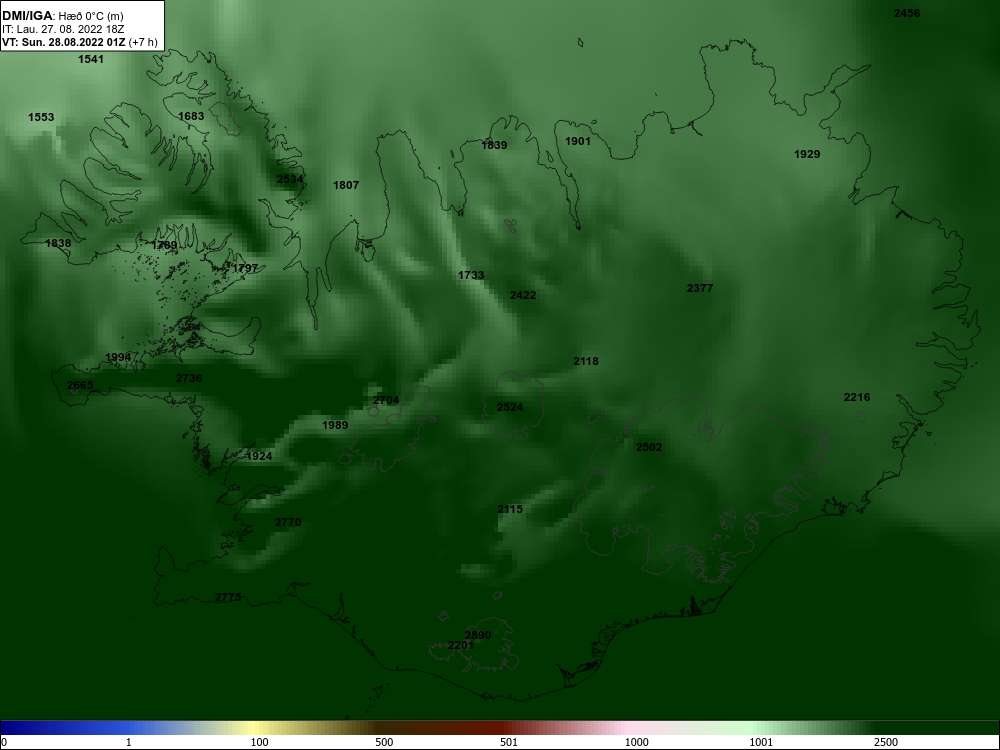Click the legend label 100

click(259, 742)
